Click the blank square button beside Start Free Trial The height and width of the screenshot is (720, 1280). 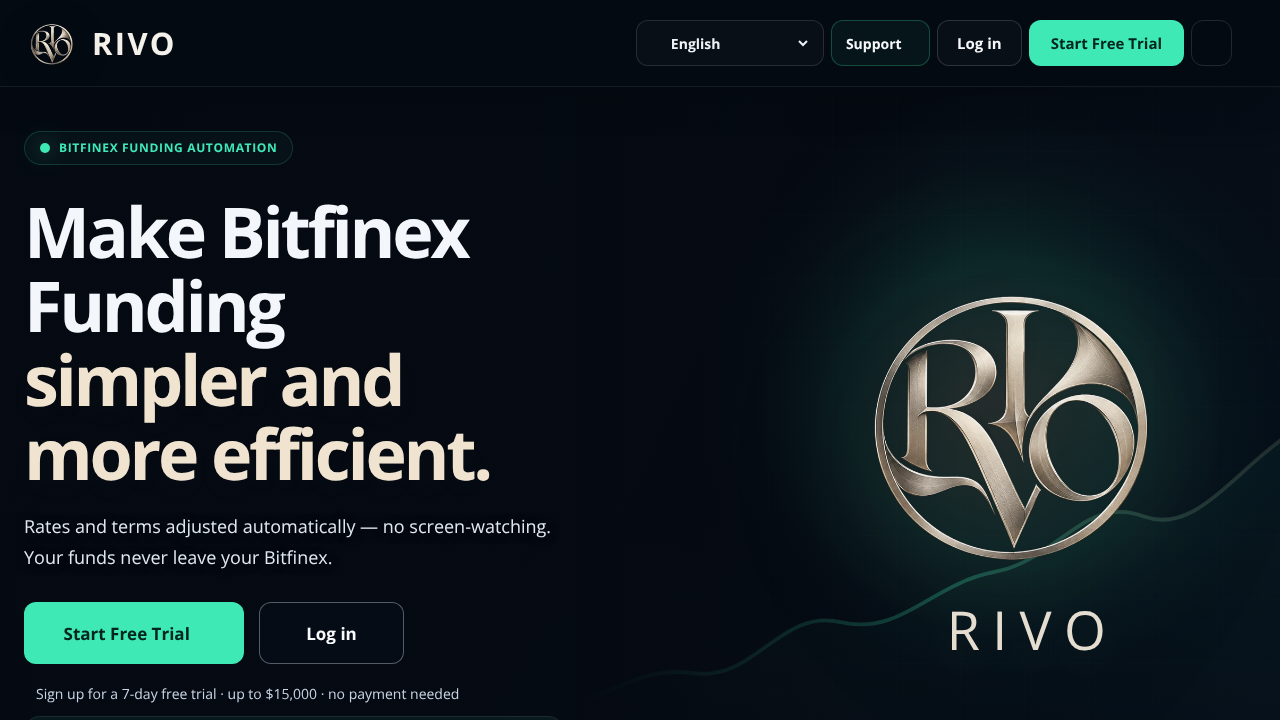(1211, 43)
